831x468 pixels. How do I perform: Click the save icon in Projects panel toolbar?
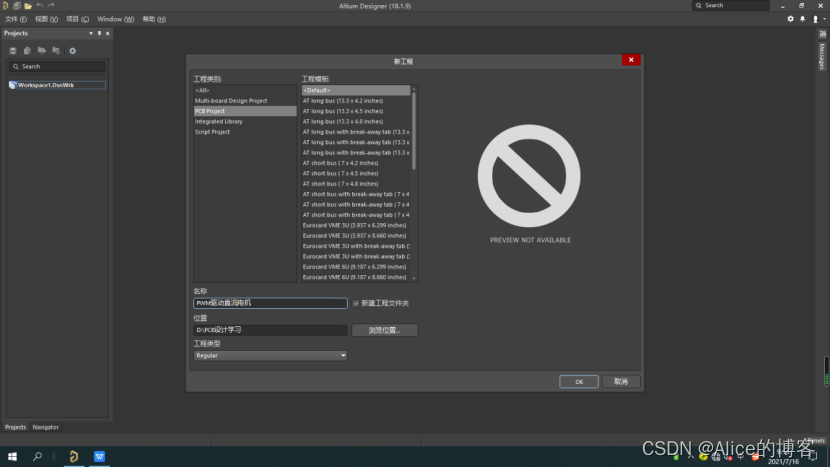pyautogui.click(x=13, y=51)
